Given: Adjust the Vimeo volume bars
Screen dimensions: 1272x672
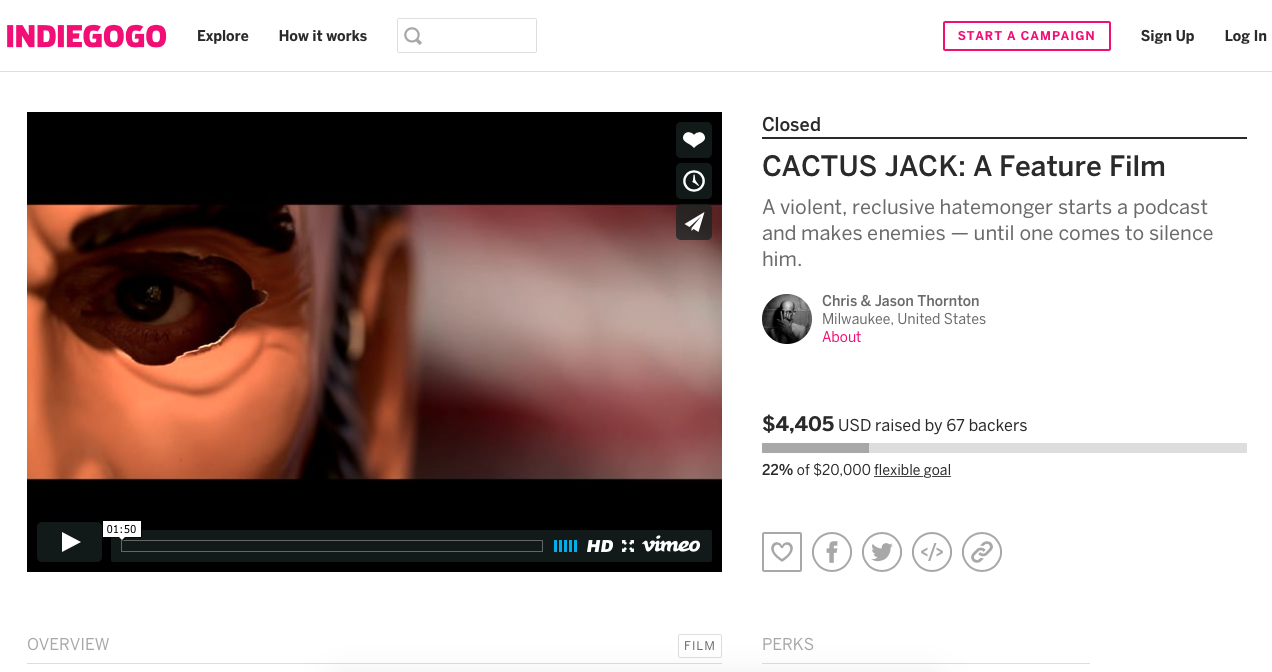Looking at the screenshot, I should point(565,546).
